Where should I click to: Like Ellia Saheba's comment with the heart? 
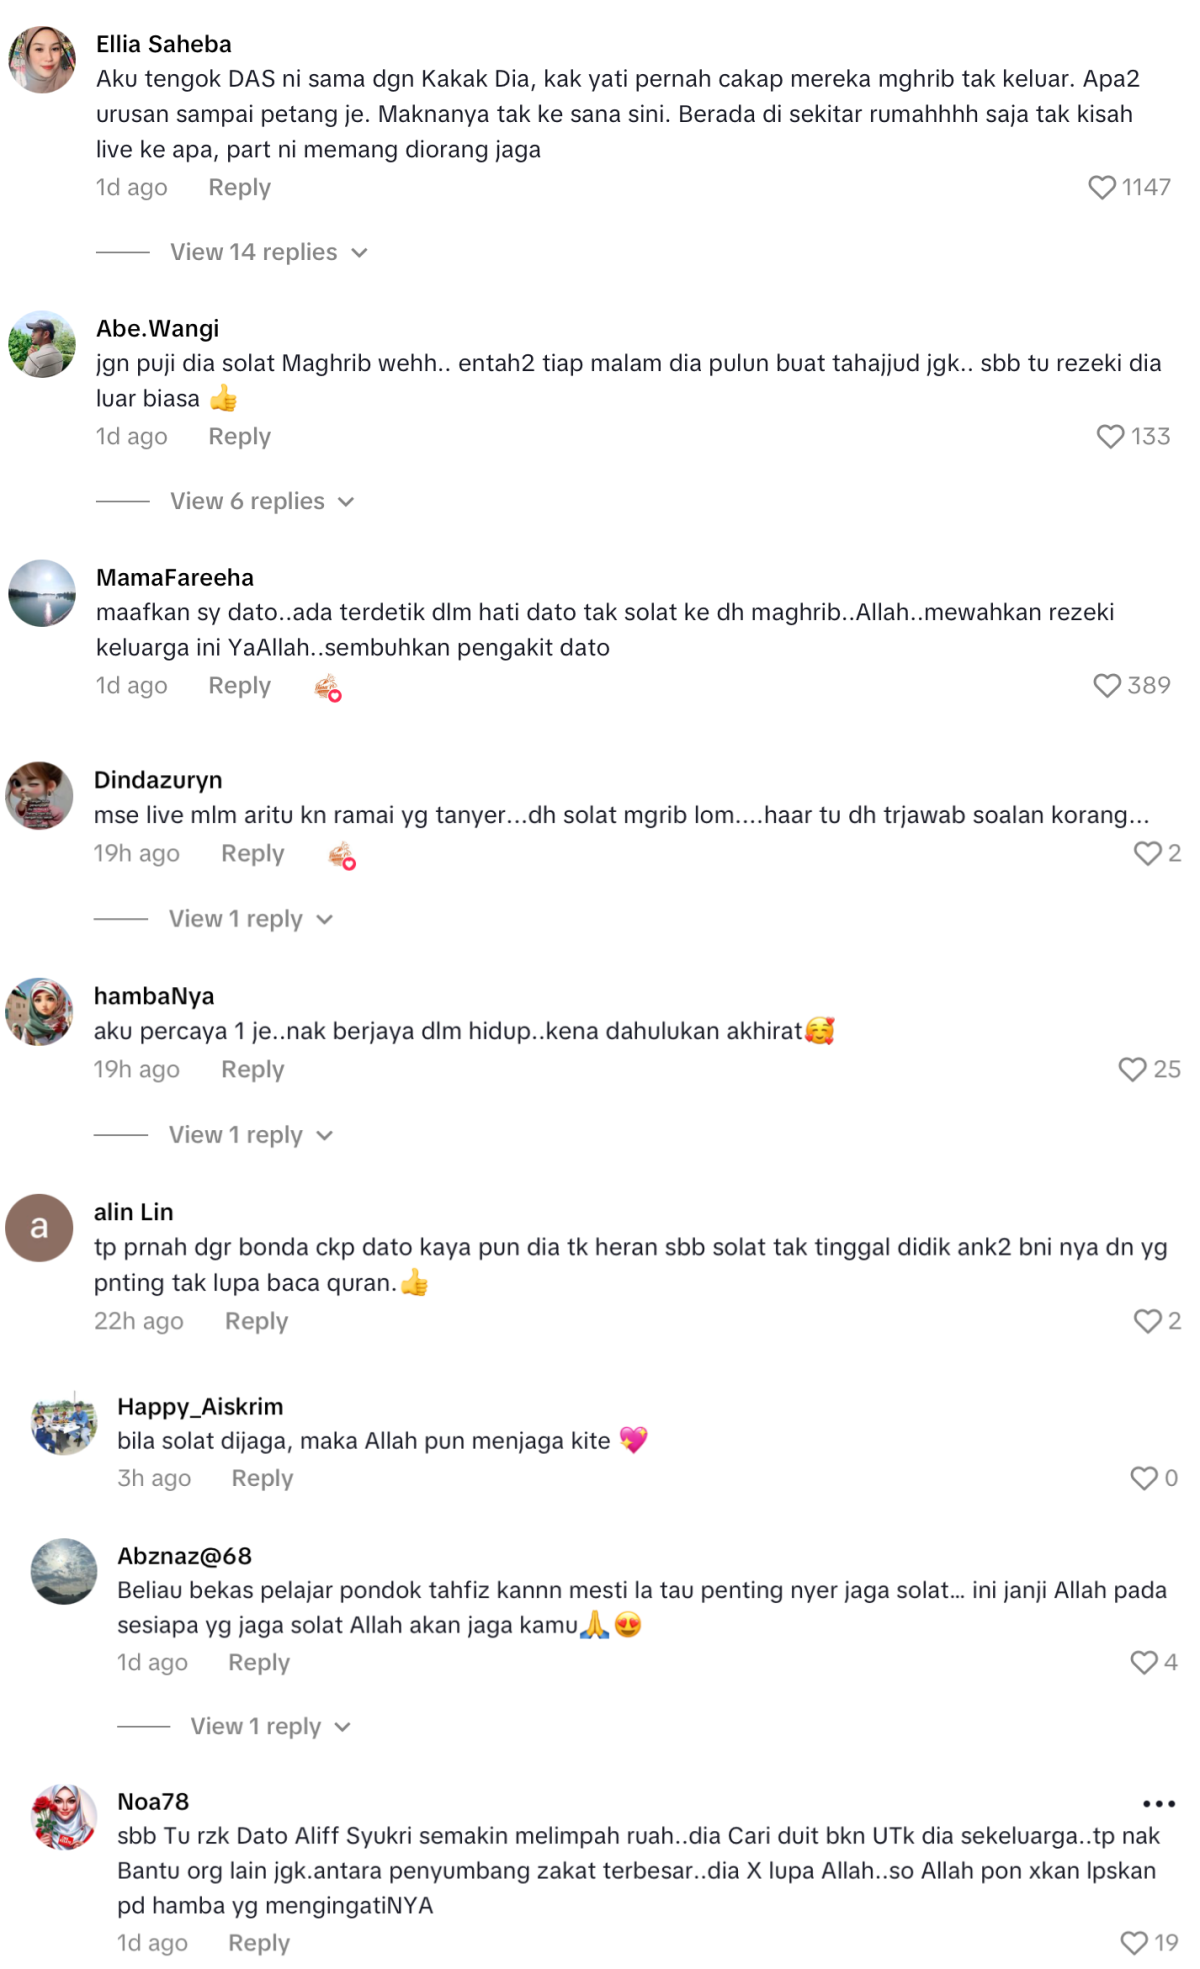(1101, 188)
